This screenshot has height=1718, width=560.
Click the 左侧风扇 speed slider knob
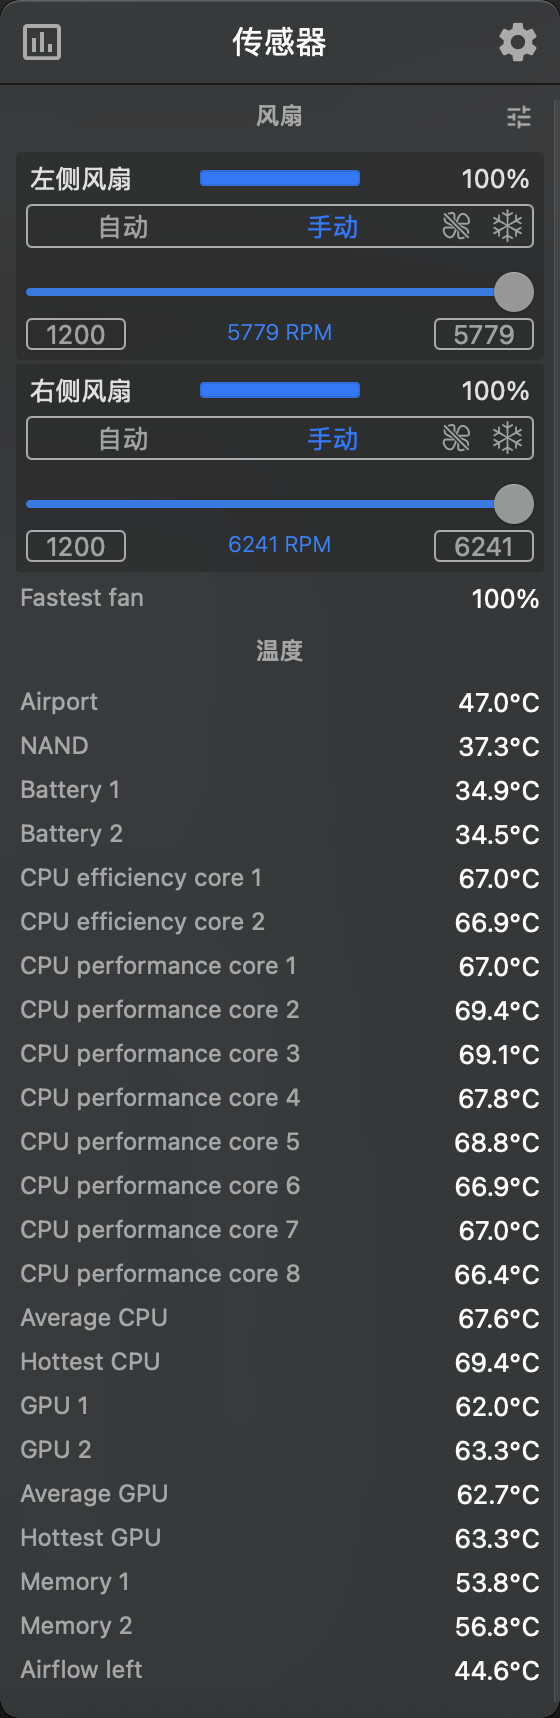tap(514, 292)
